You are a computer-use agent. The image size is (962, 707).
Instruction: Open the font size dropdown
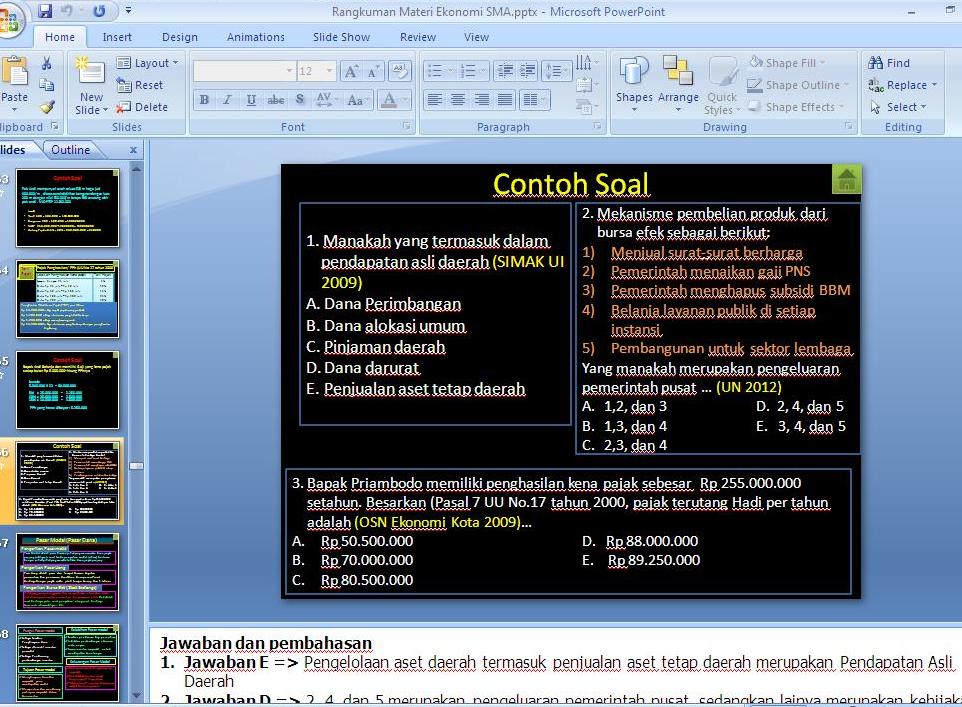click(327, 71)
